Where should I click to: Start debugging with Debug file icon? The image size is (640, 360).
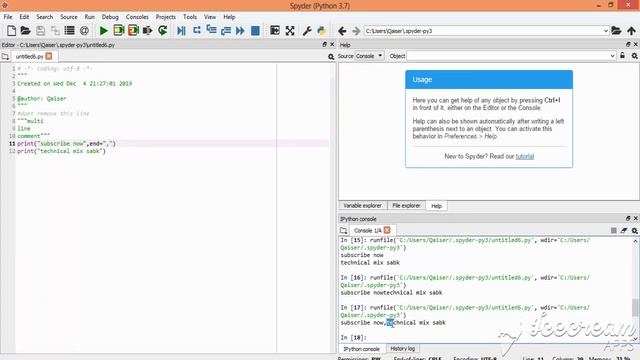pos(181,31)
